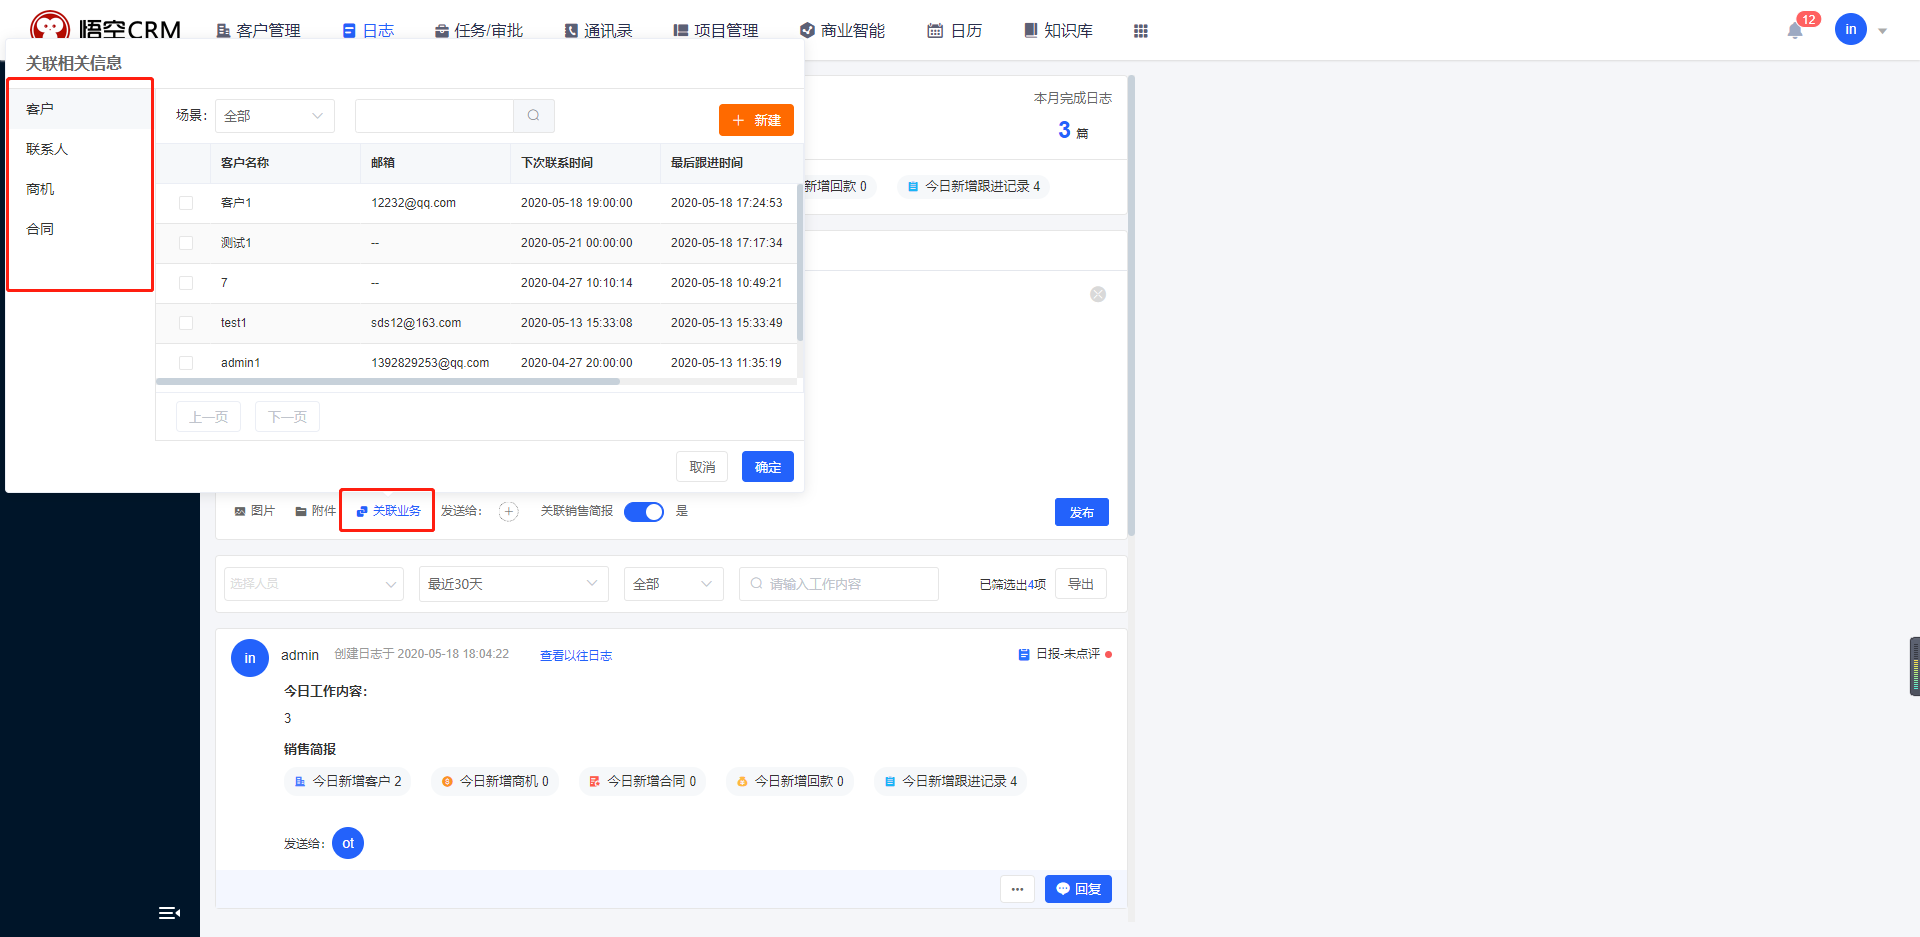The image size is (1920, 937).
Task: Click the 关联业务 link business icon
Action: 362,511
